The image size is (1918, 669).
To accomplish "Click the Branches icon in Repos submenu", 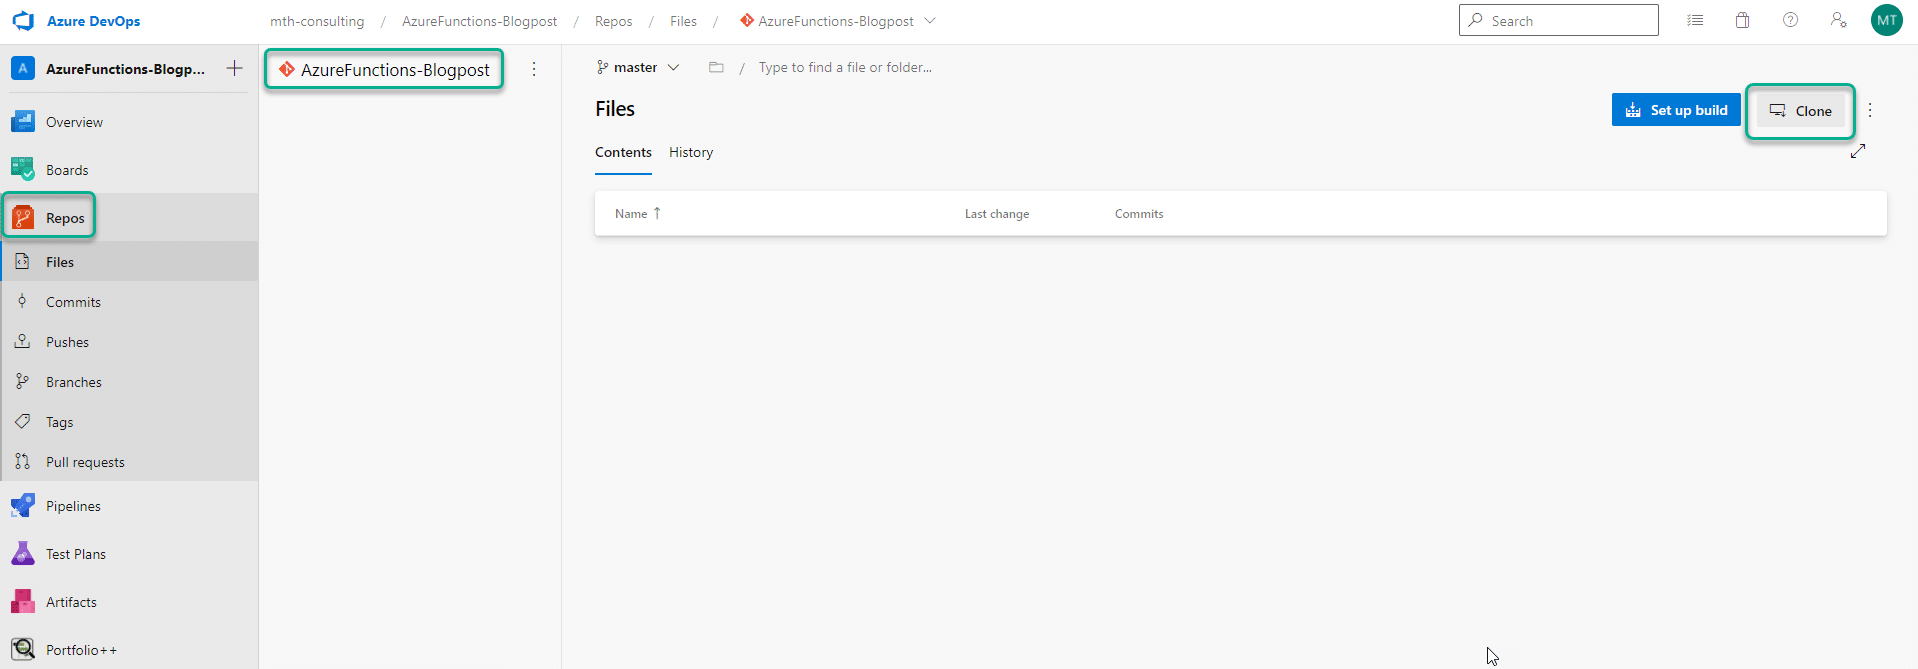I will coord(22,381).
